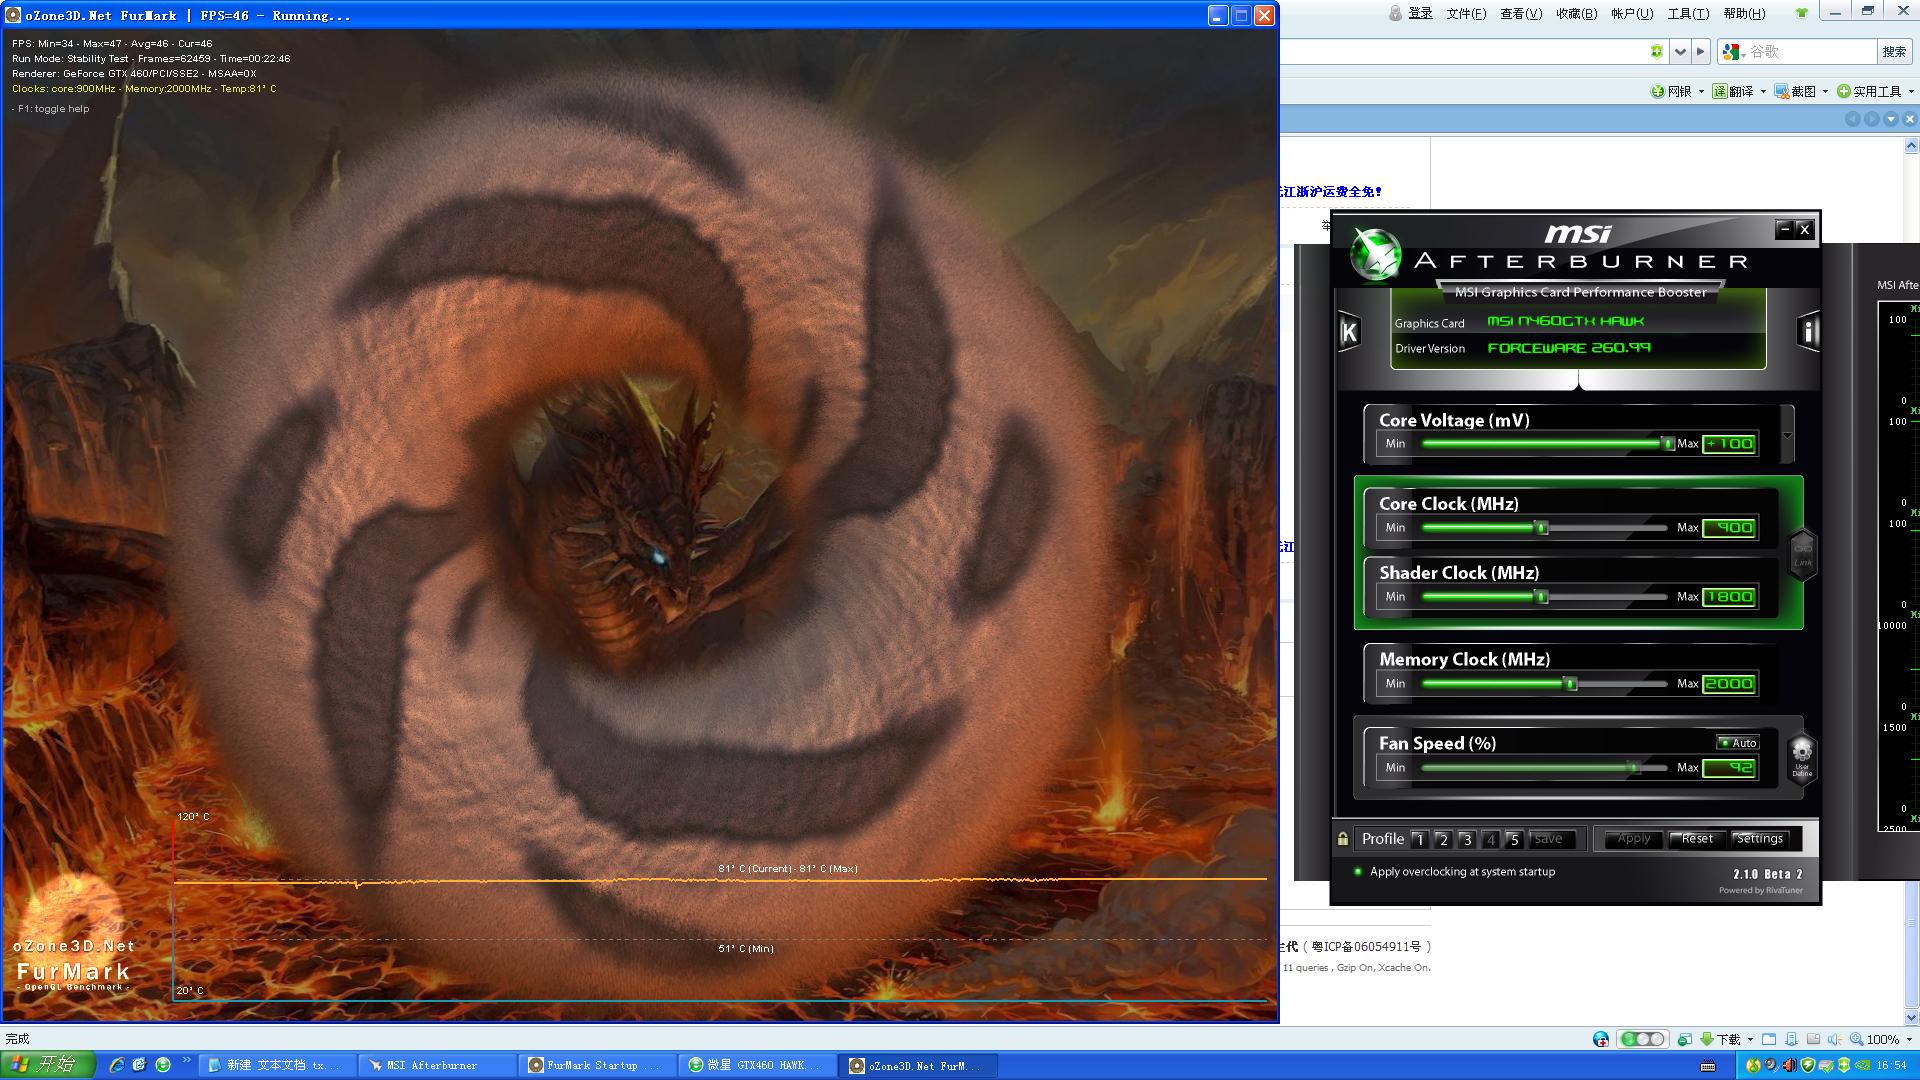Toggle Auto fan speed control
Viewport: 1920px width, 1080px height.
(1738, 743)
